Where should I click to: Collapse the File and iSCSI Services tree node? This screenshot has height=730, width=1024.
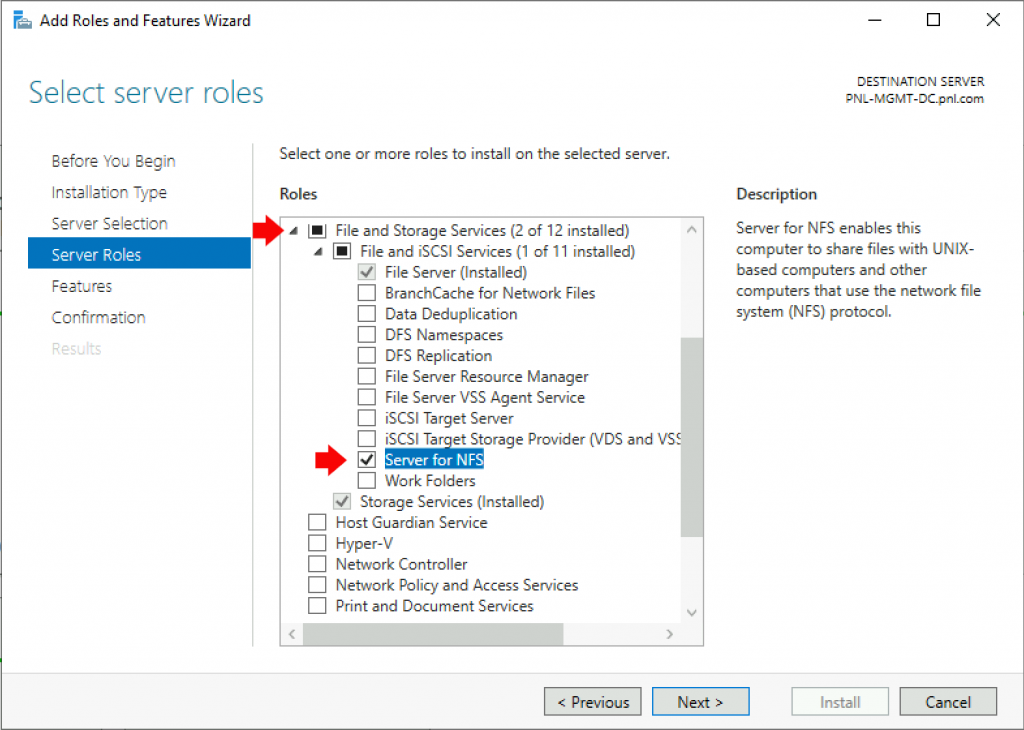[318, 251]
